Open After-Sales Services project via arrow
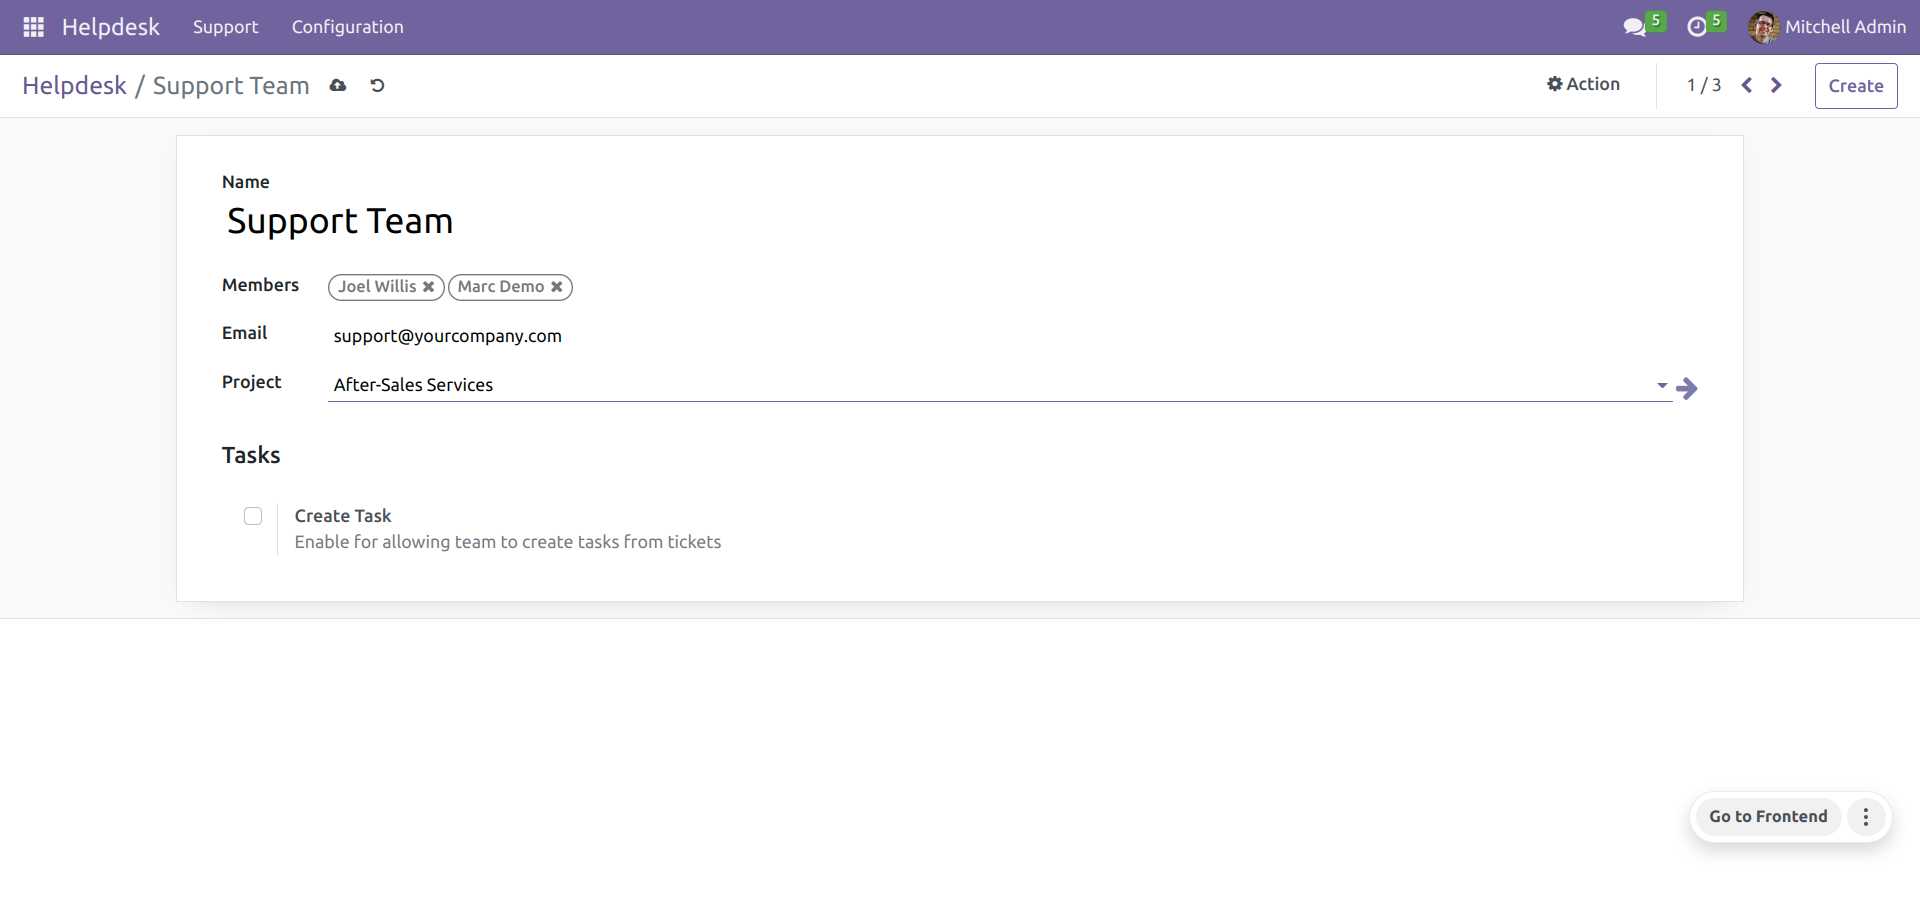Viewport: 1920px width, 905px height. (x=1687, y=388)
